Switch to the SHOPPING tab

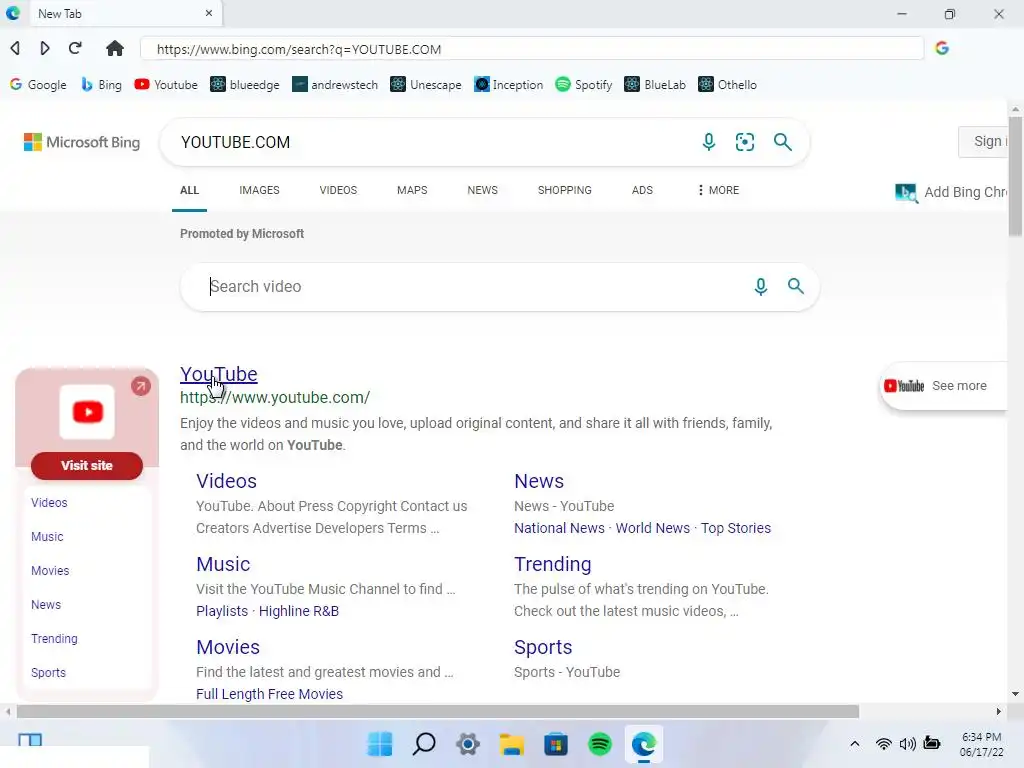click(565, 190)
